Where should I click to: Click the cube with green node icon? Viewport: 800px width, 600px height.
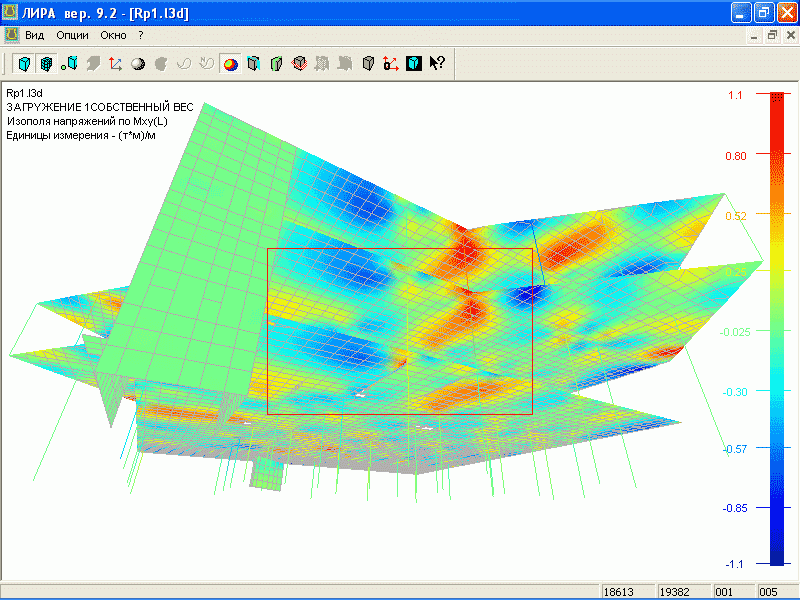[x=70, y=64]
